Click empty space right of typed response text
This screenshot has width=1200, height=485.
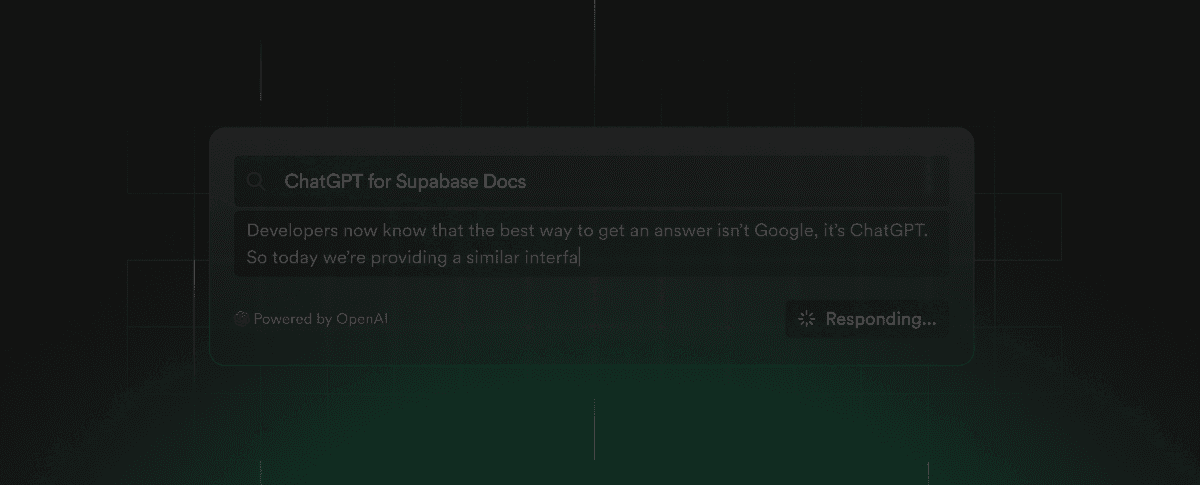tap(760, 258)
